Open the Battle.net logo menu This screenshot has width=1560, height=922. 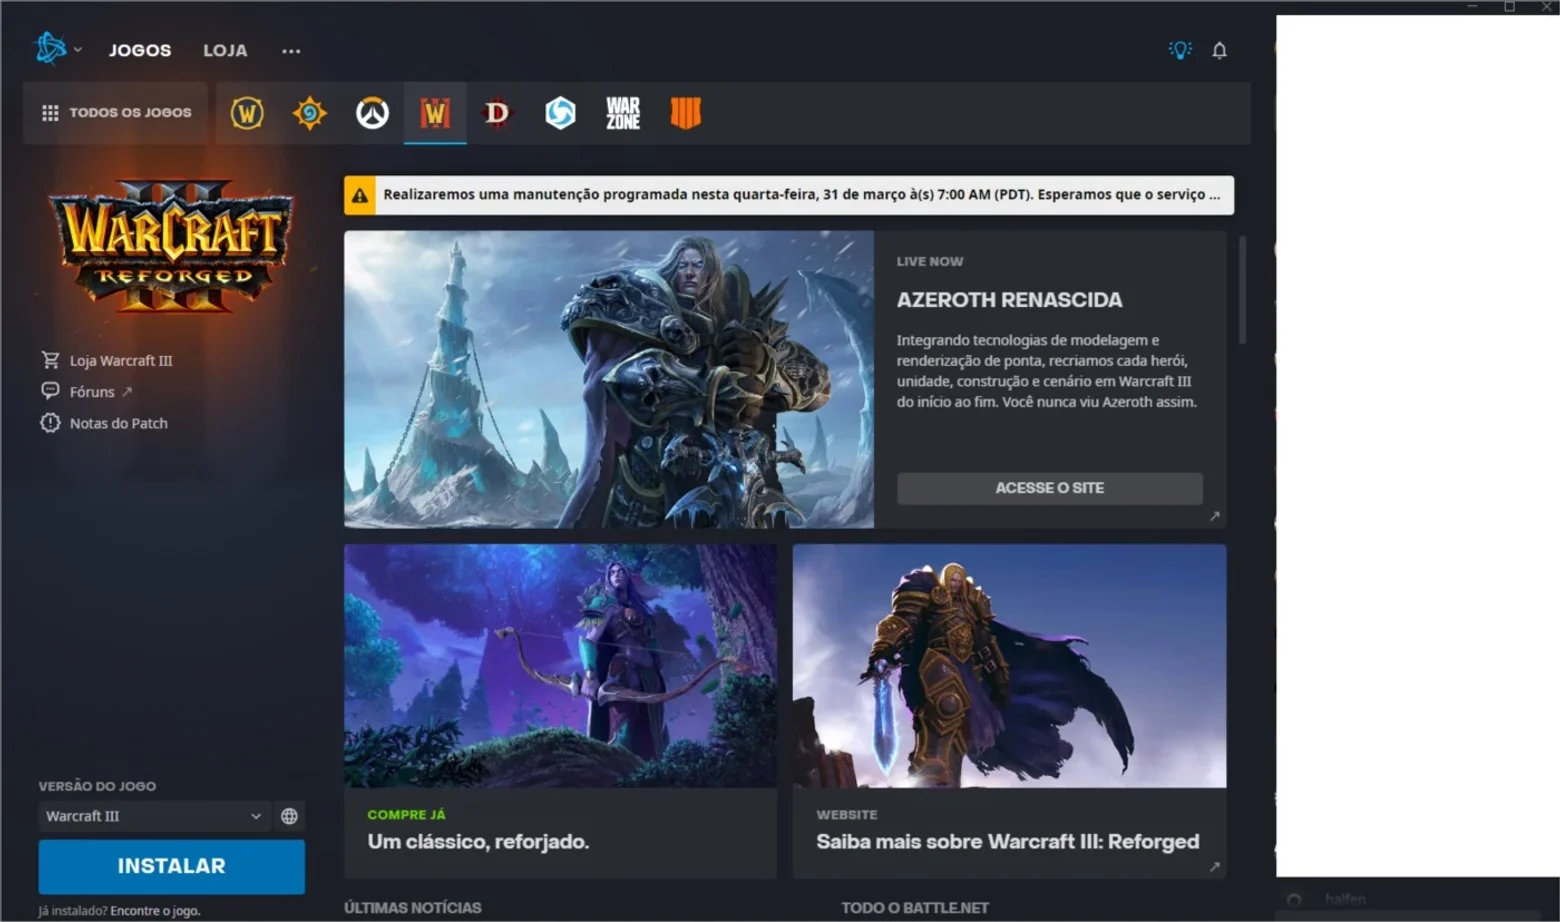(x=57, y=48)
